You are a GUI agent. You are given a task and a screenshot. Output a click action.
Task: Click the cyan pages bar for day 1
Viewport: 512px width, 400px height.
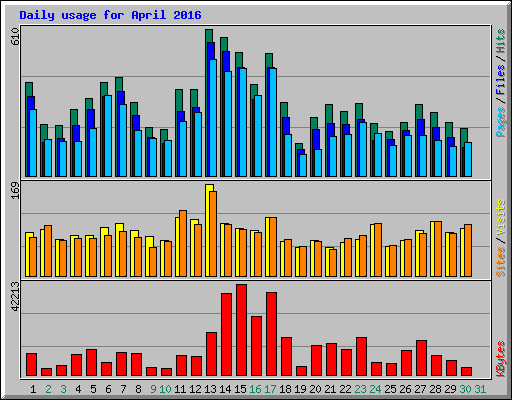(x=33, y=143)
